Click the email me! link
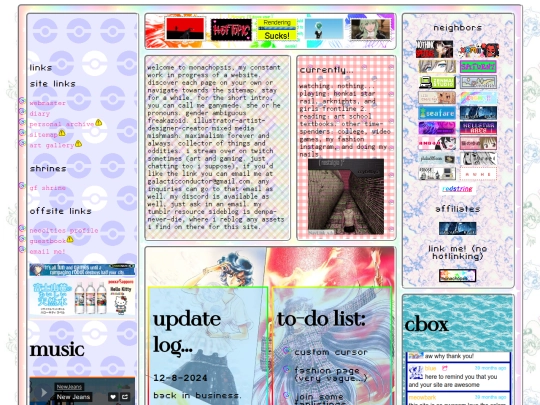 pos(48,252)
